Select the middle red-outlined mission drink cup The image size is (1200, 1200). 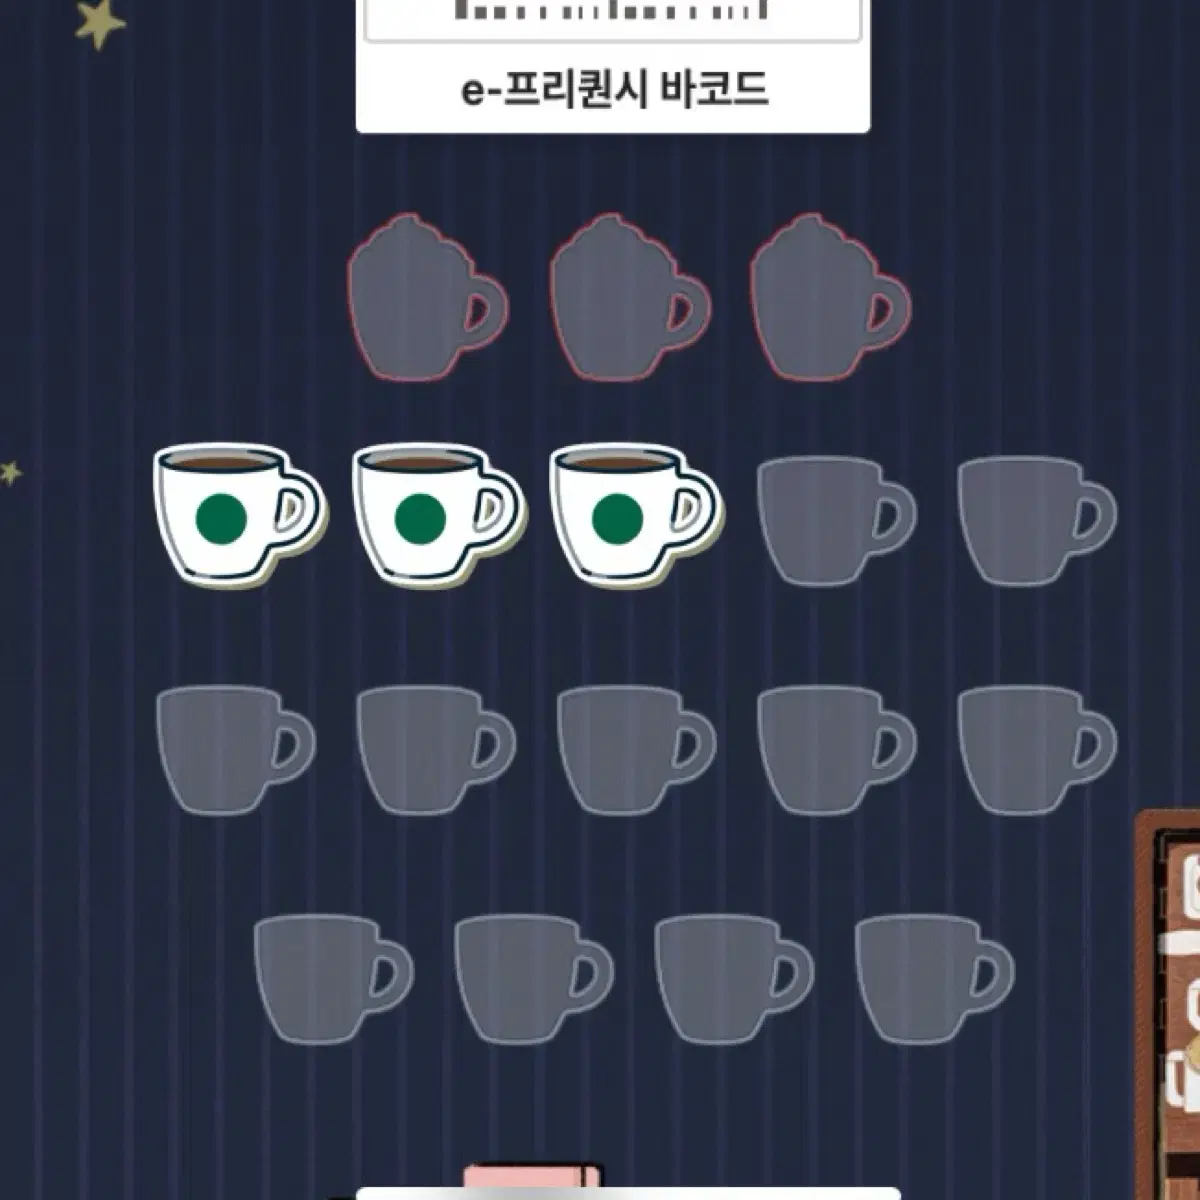[x=630, y=297]
